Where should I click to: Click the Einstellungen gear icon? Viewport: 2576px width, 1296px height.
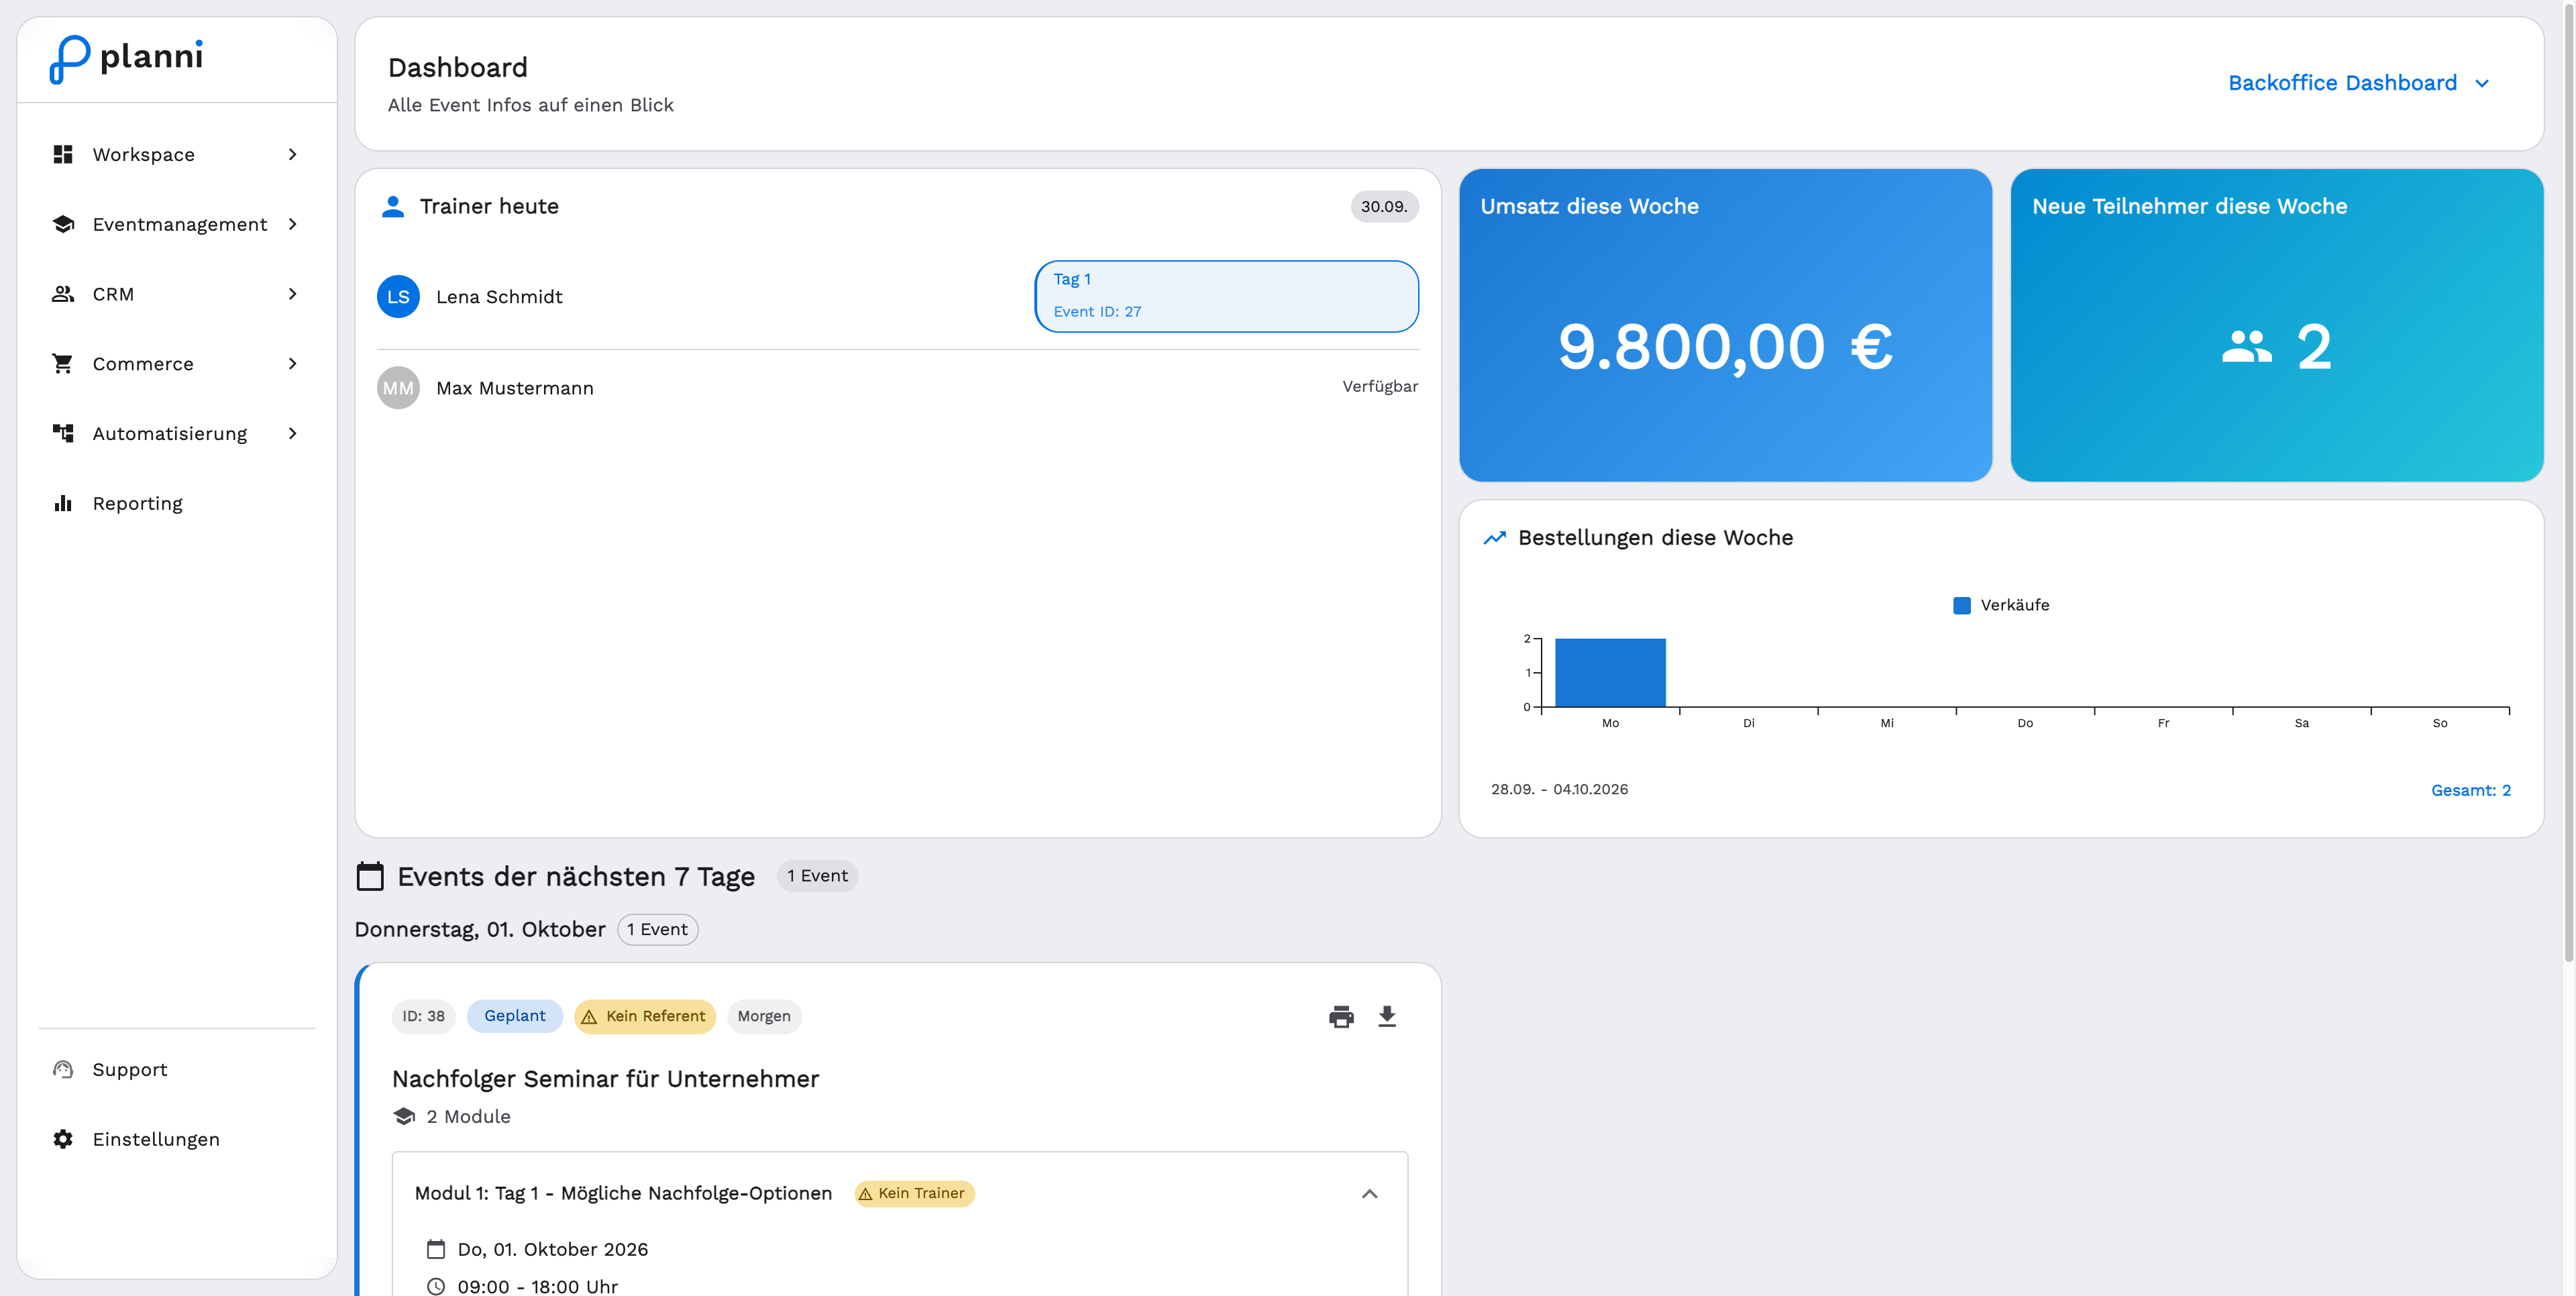(x=63, y=1139)
